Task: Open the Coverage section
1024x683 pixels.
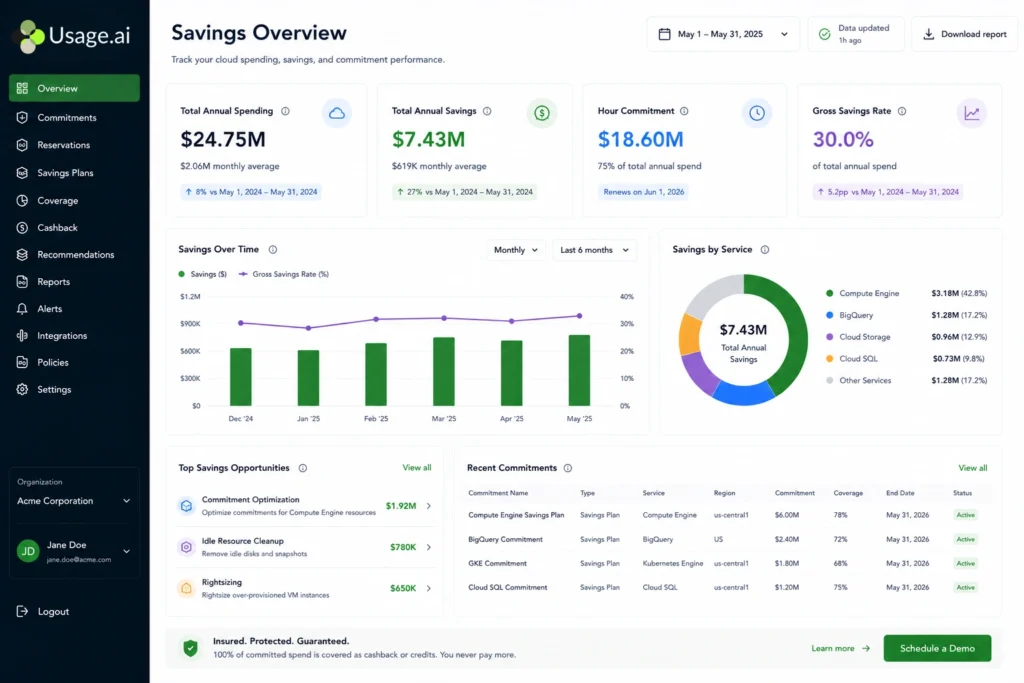Action: click(x=74, y=200)
